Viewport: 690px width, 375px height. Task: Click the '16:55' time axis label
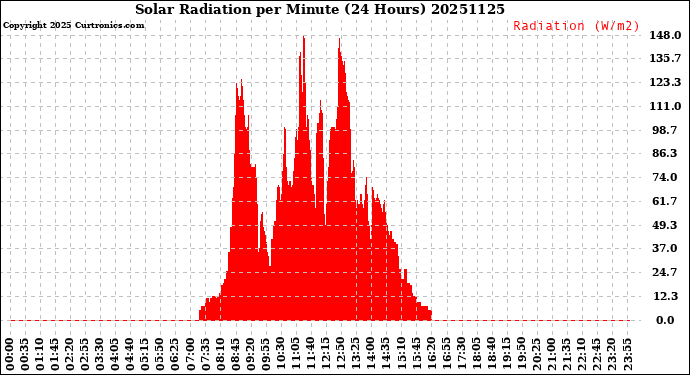coord(446,355)
